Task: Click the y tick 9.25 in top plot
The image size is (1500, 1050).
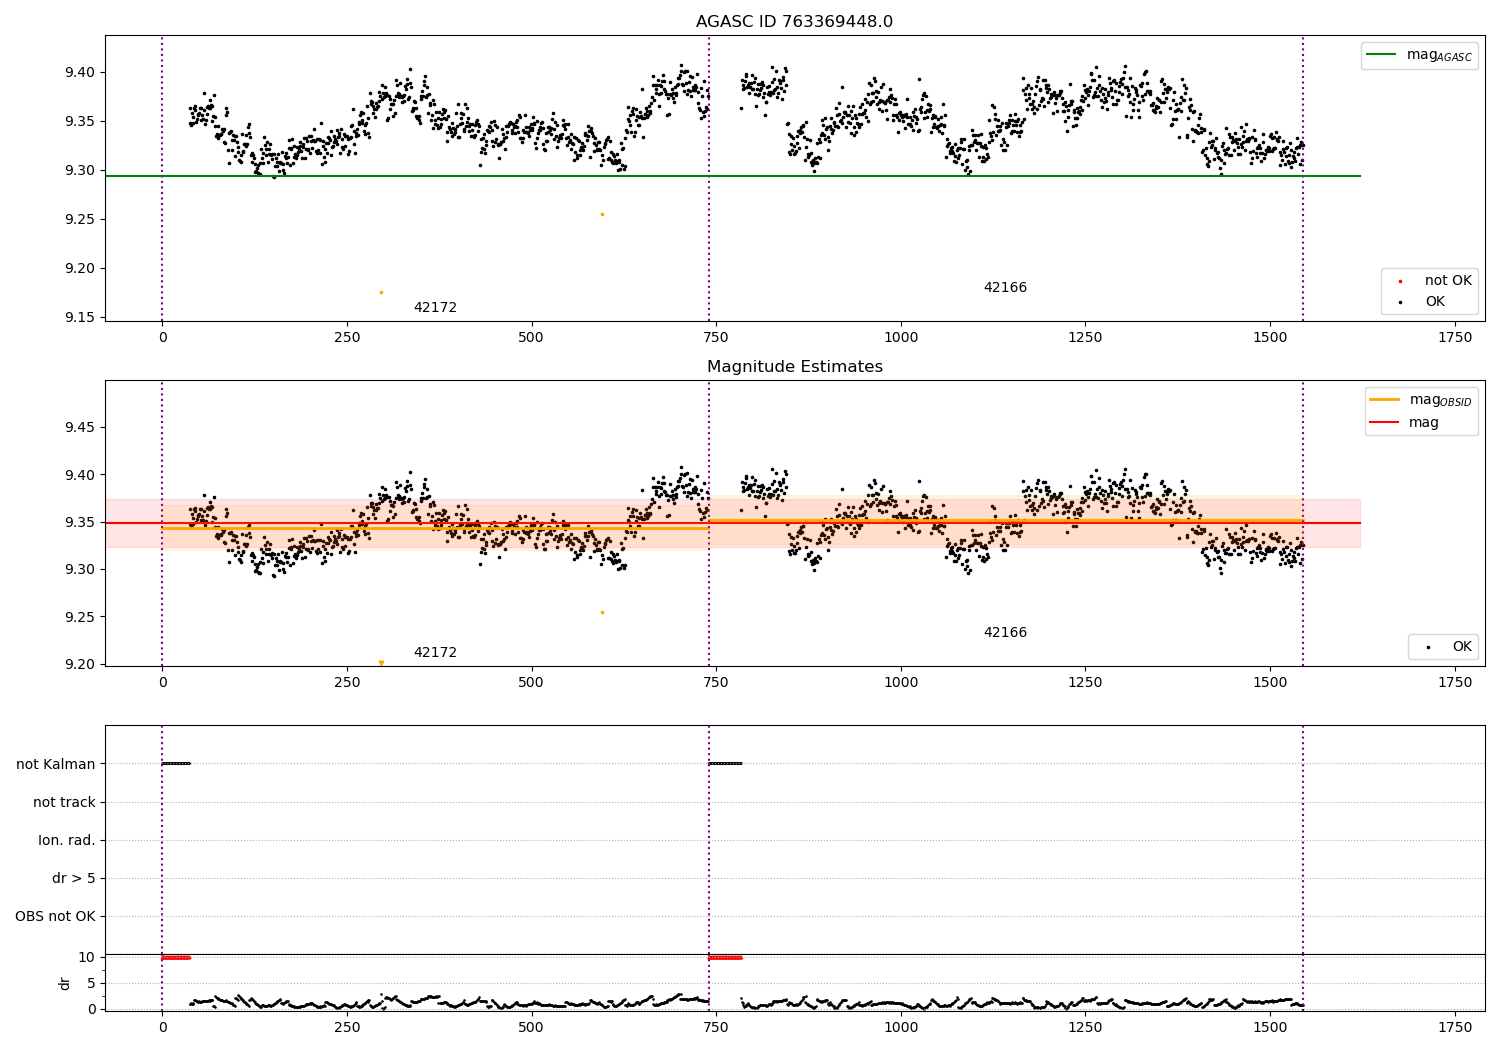Action: tap(80, 219)
